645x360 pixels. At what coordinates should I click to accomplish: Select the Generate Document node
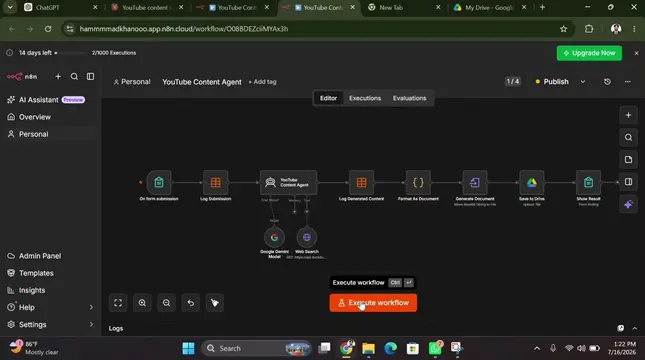(475, 182)
